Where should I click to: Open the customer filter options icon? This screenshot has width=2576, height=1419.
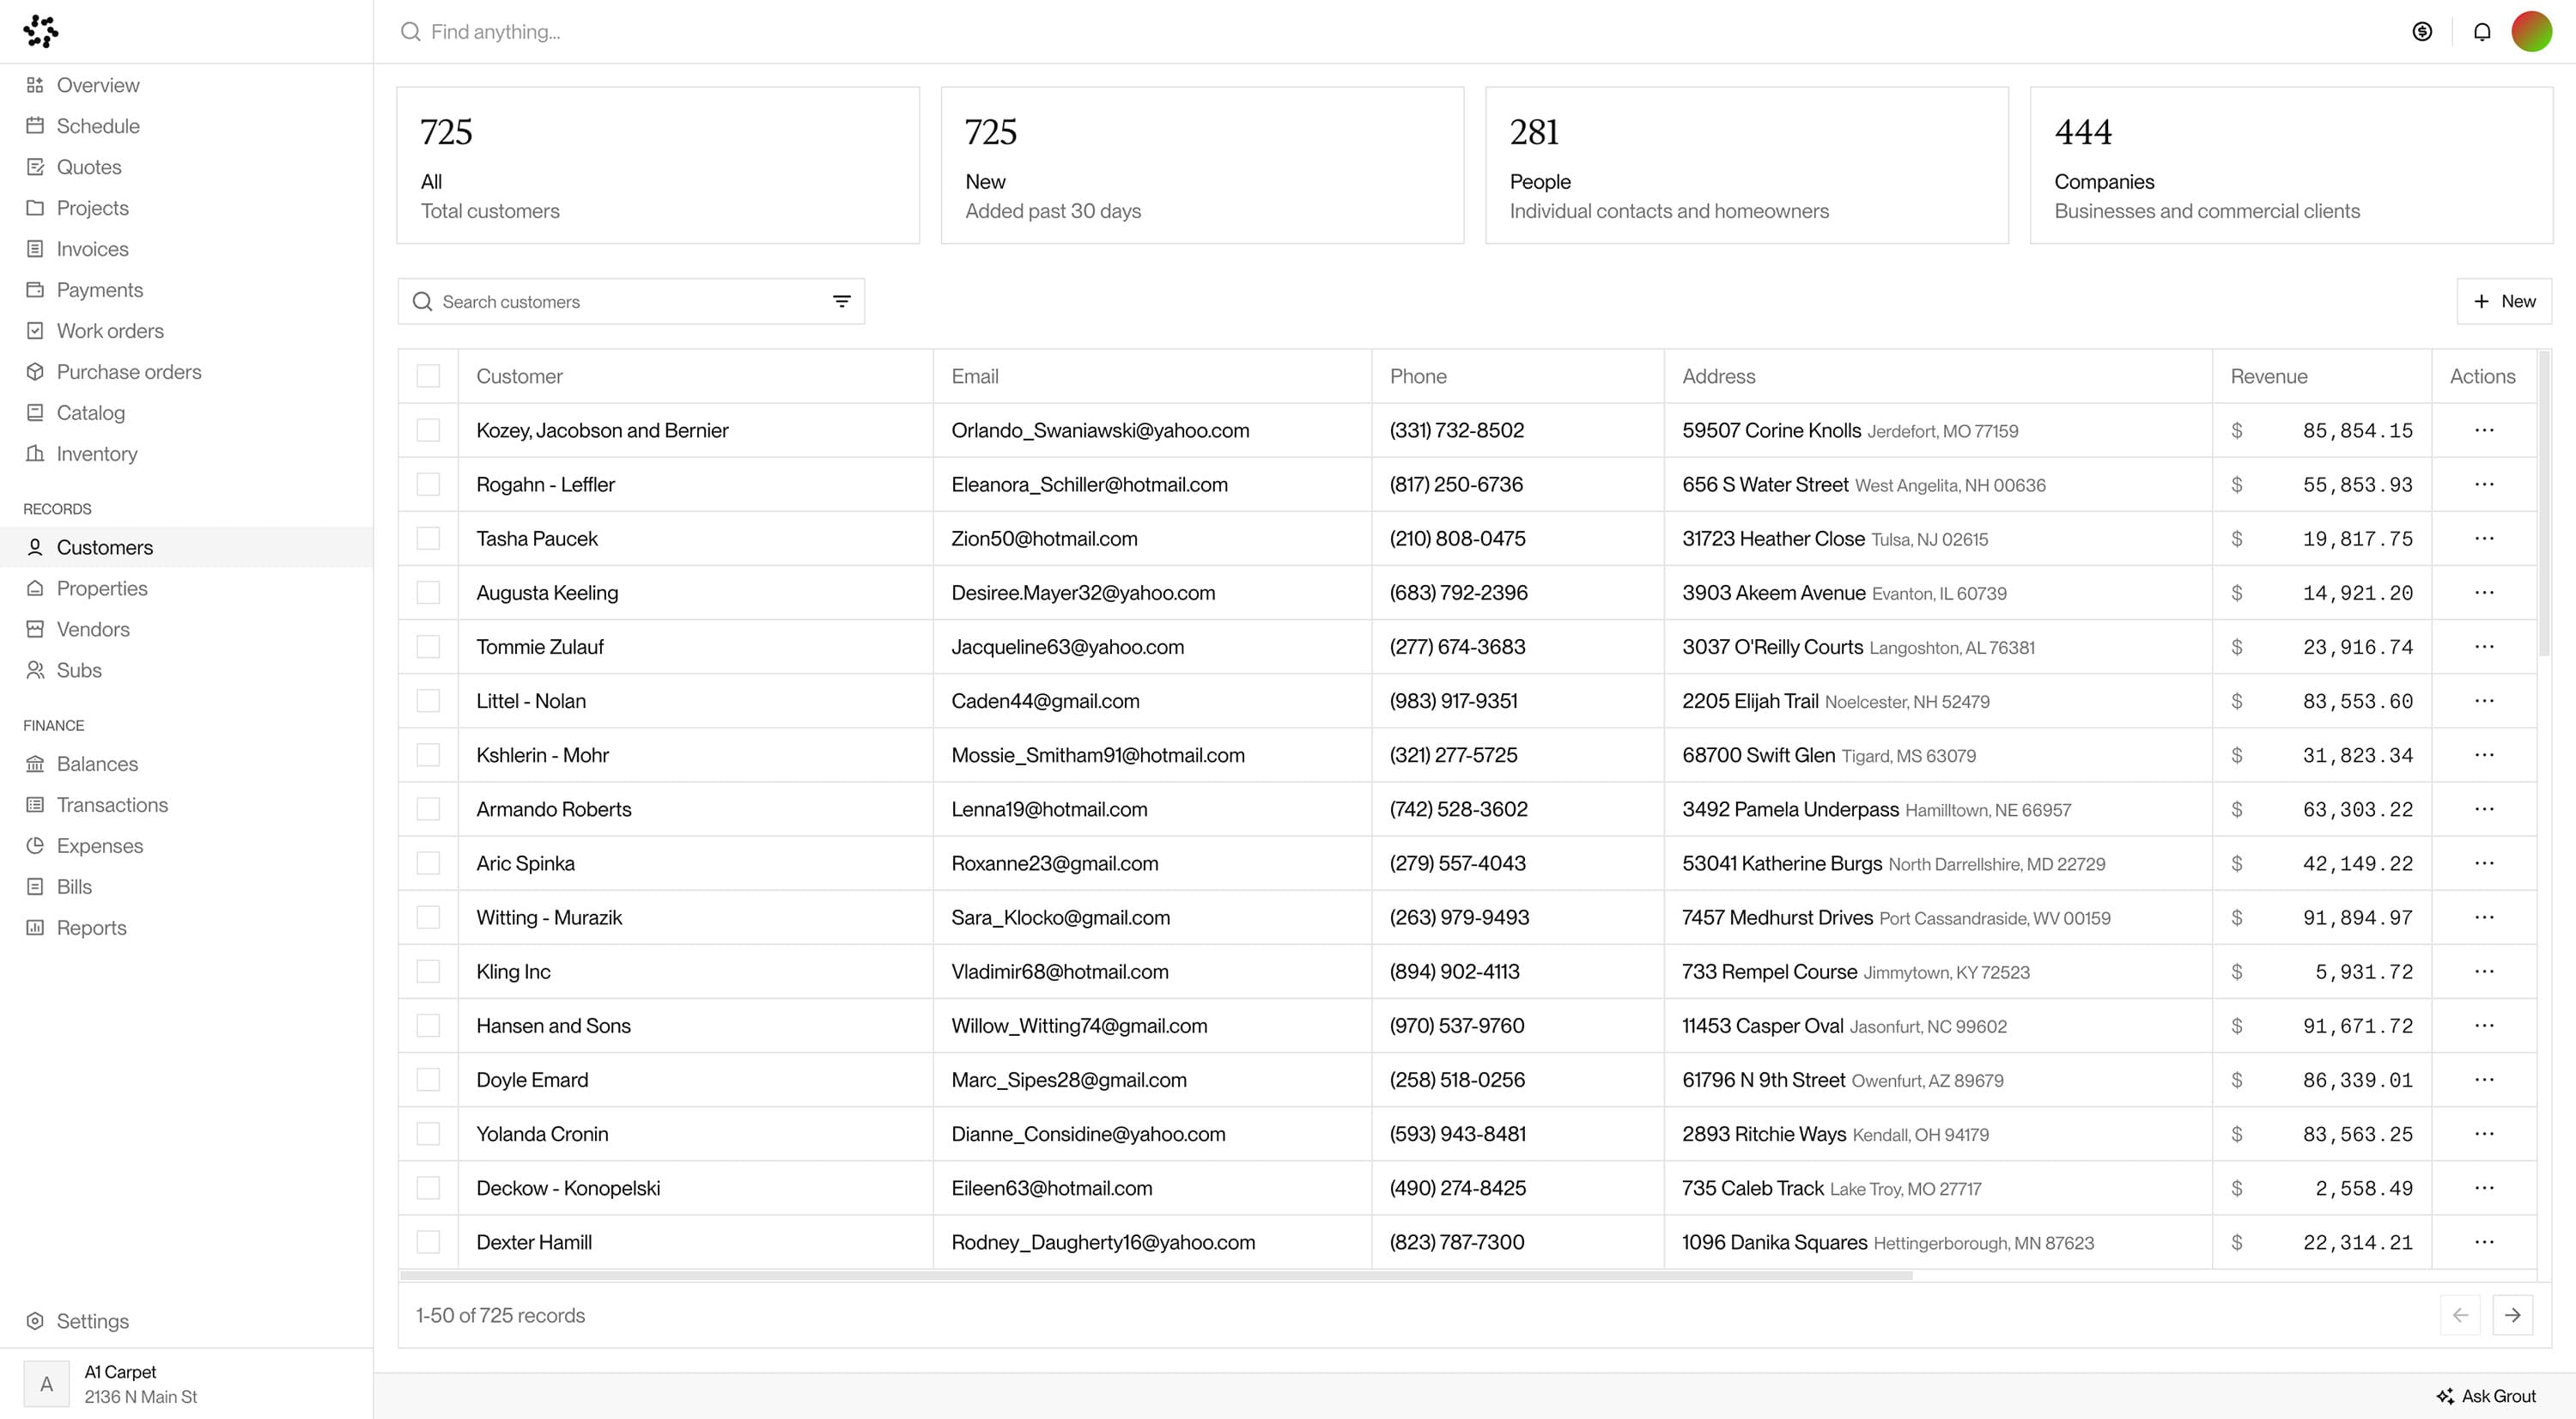(x=842, y=301)
